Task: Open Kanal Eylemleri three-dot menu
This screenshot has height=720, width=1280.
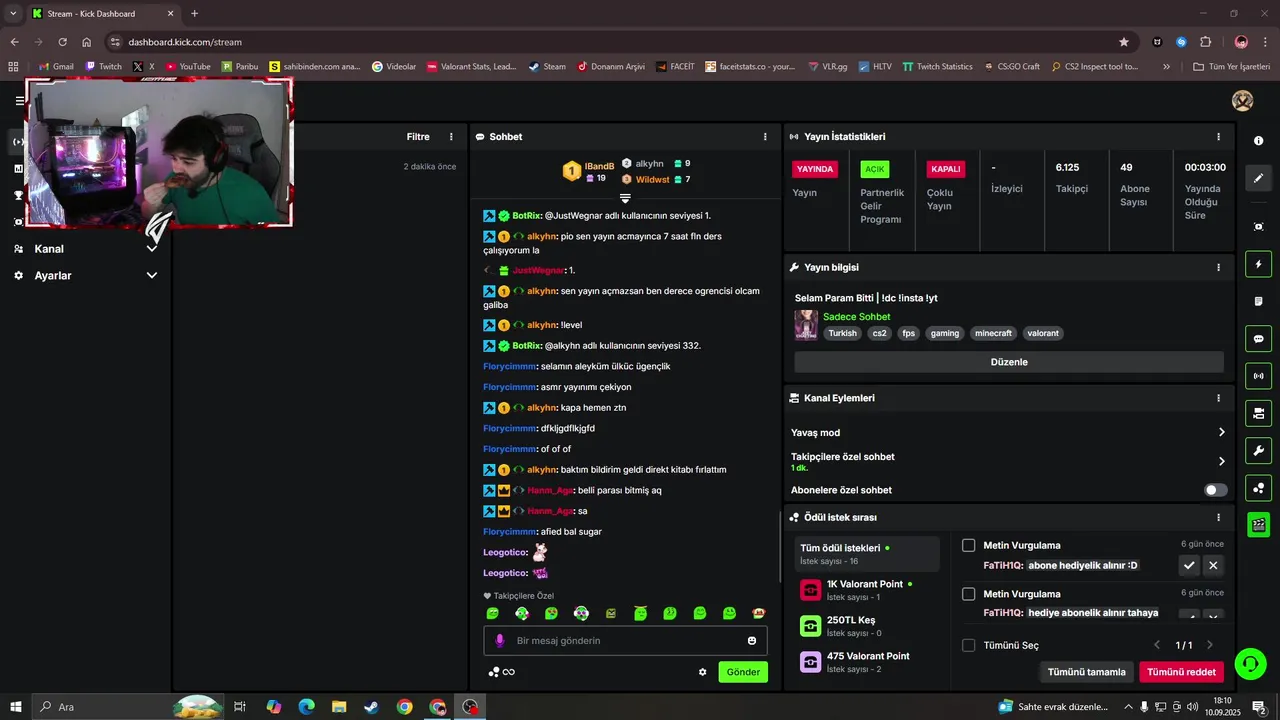Action: (x=1218, y=398)
